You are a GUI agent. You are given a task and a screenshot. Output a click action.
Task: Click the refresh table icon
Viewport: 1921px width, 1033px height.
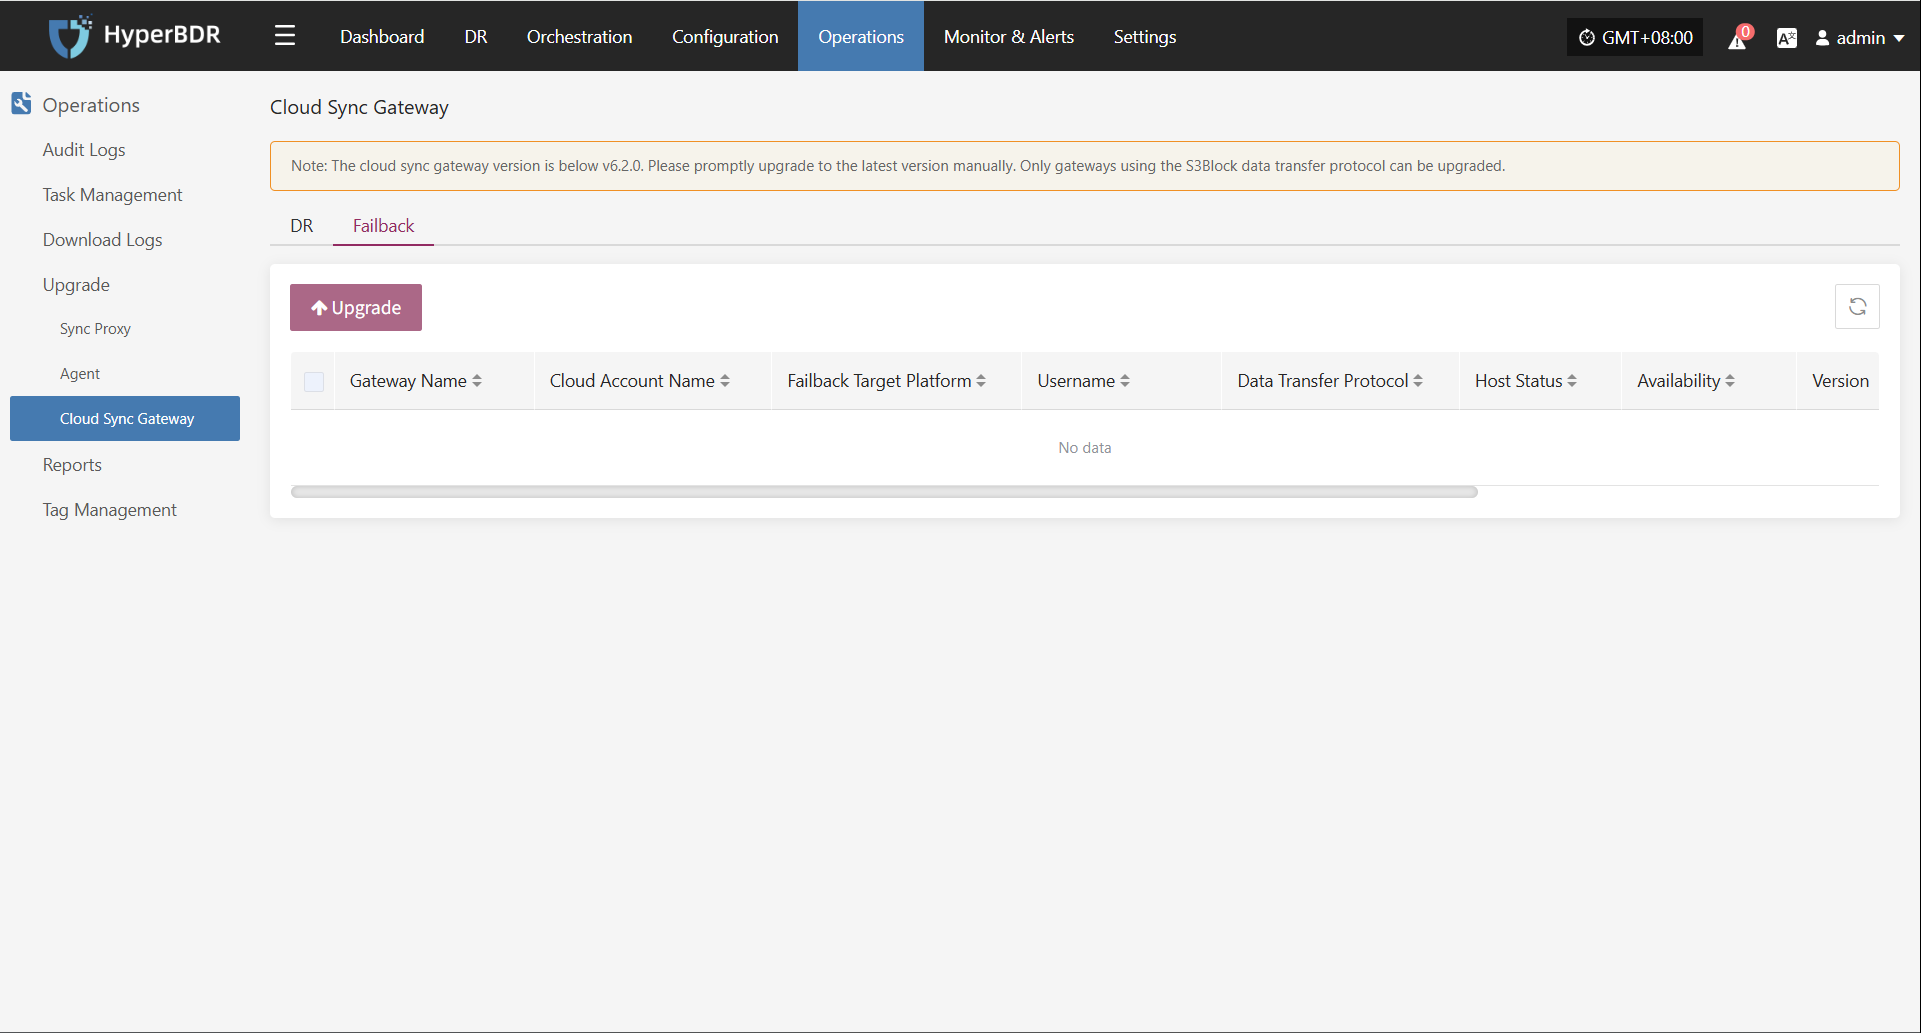[1857, 307]
